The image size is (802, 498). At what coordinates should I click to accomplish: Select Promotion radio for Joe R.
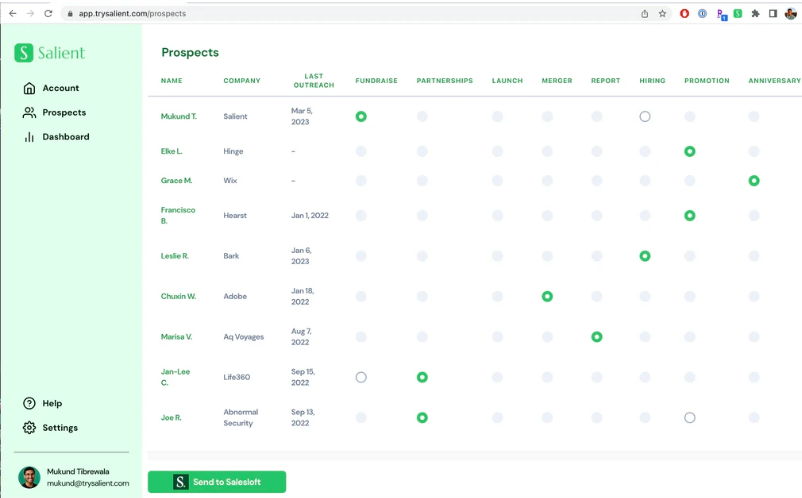click(689, 418)
